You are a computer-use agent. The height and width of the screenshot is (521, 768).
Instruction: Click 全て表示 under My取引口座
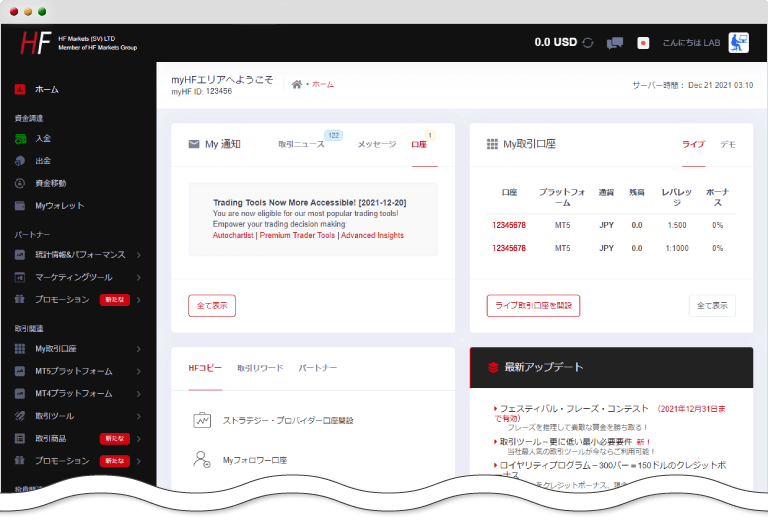click(x=712, y=306)
